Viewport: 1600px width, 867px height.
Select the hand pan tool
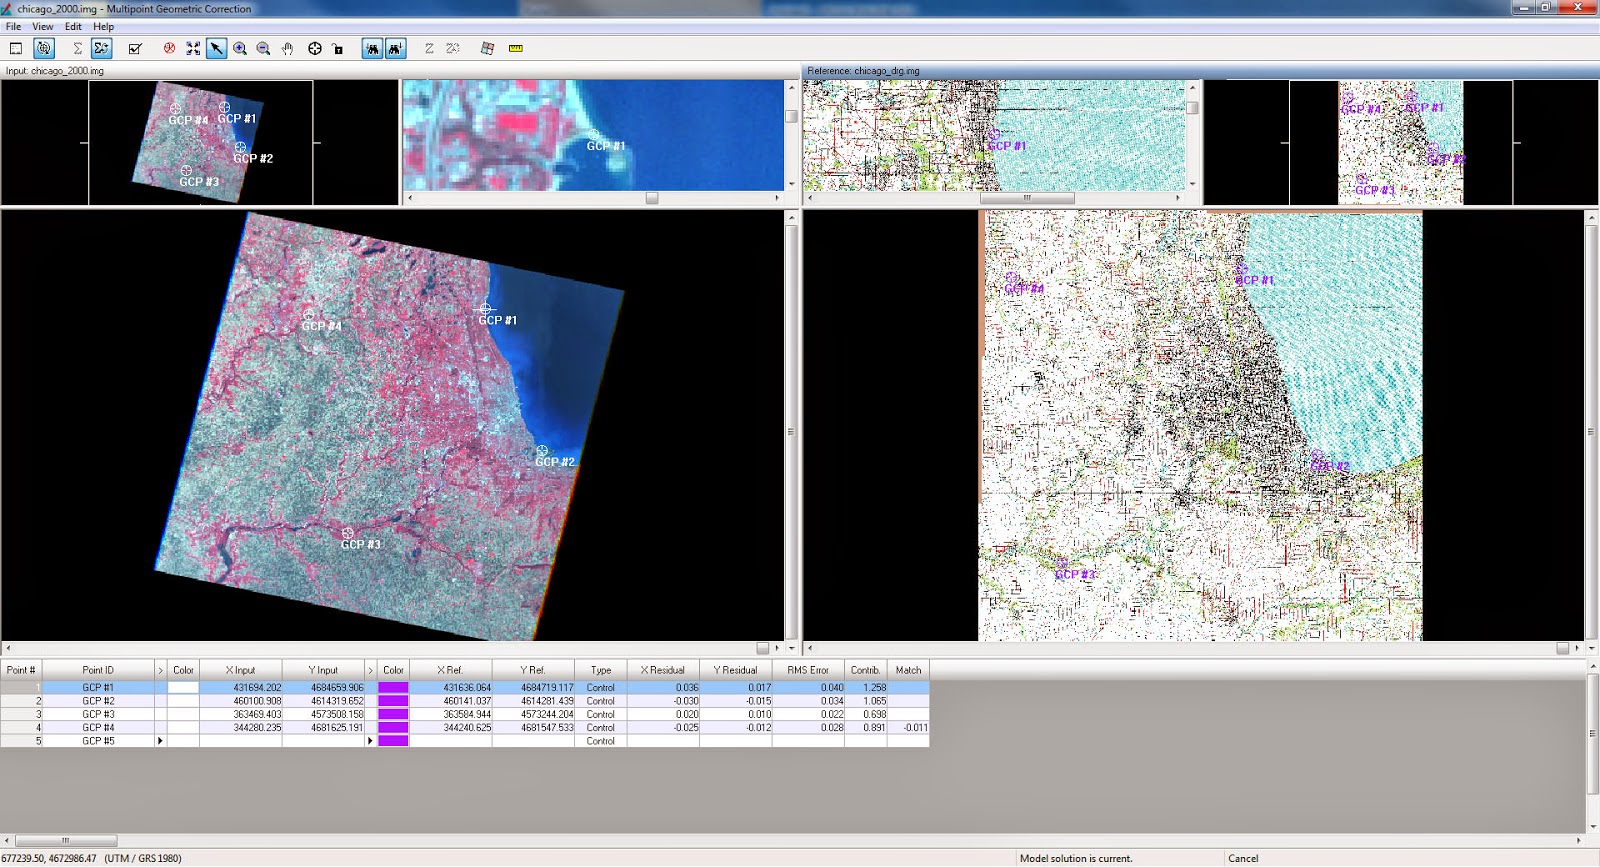288,48
